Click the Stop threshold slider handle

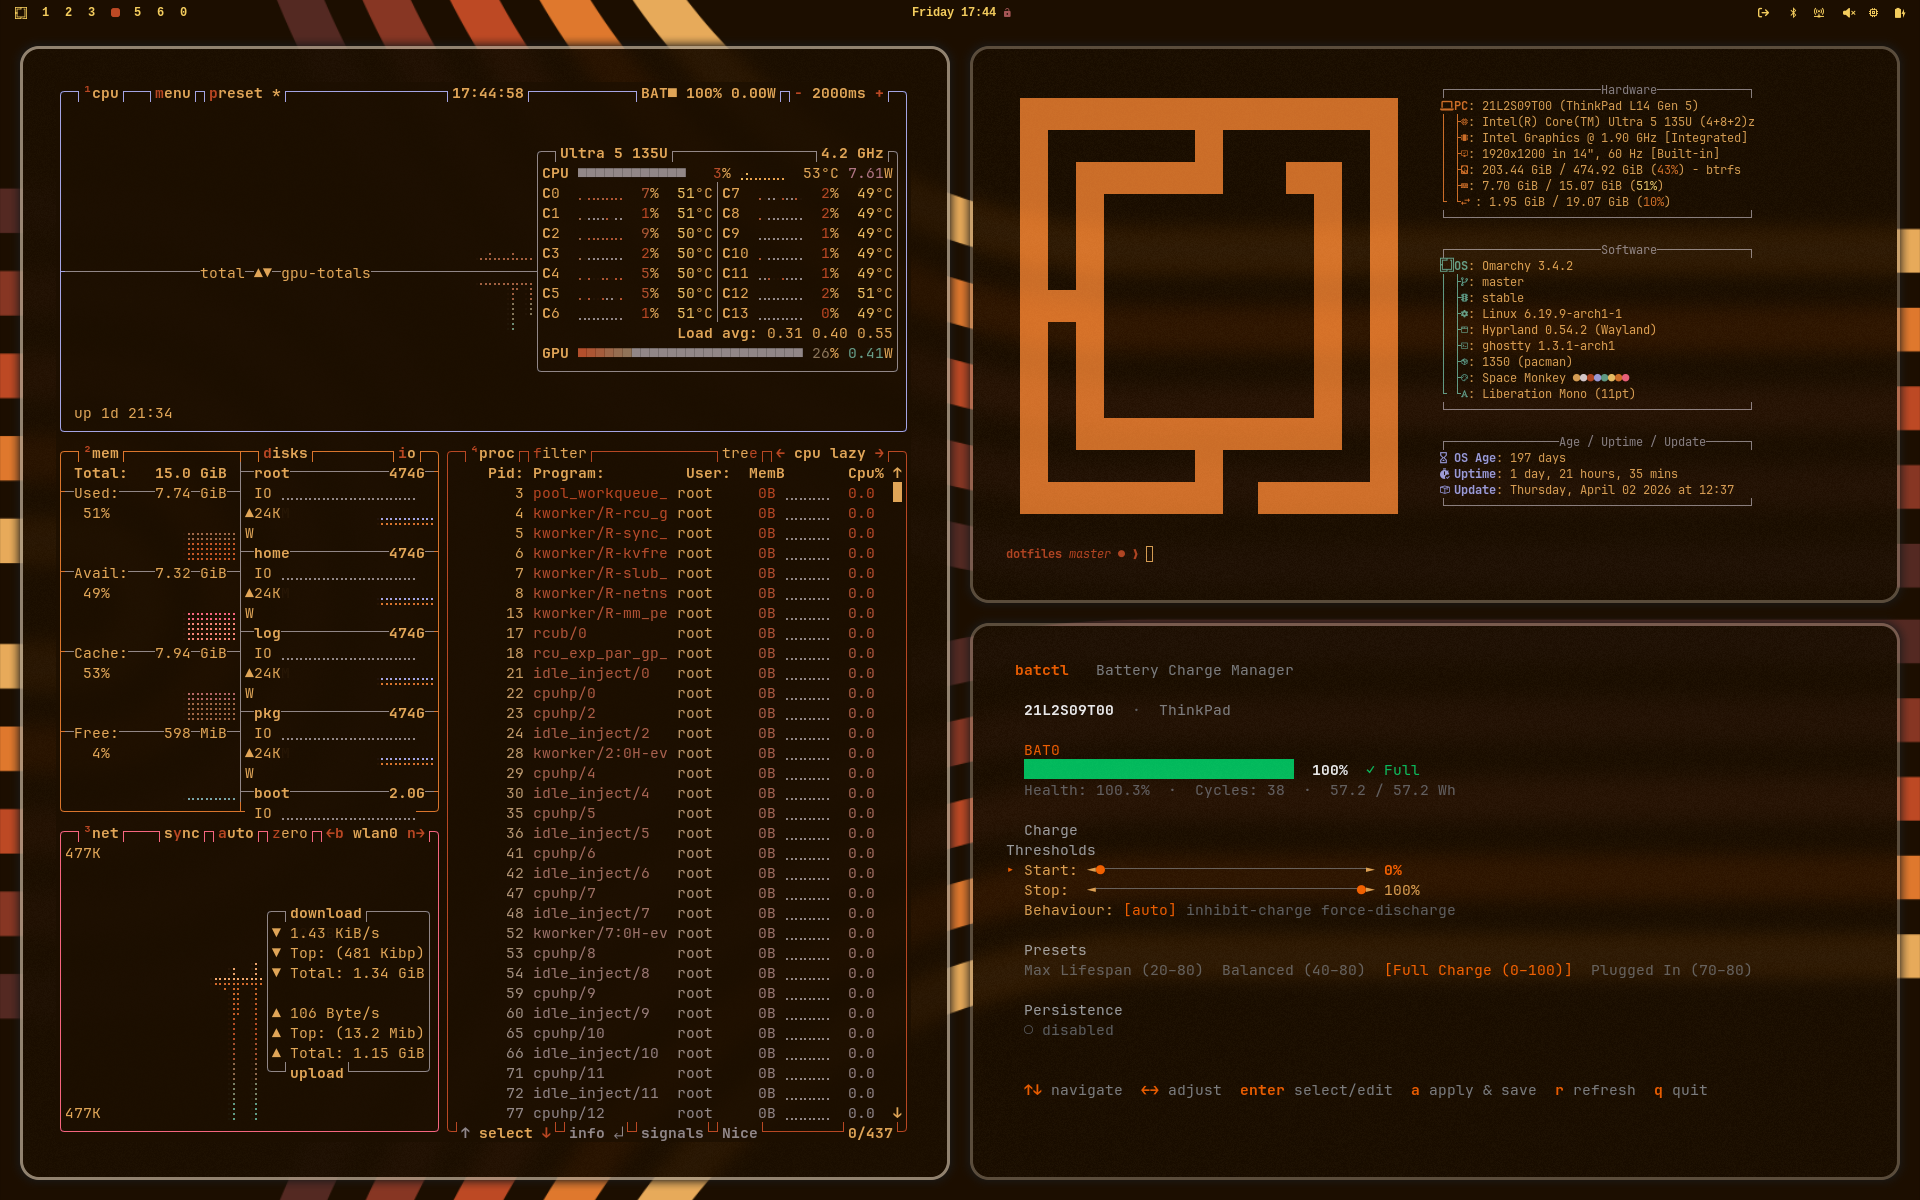1361,890
